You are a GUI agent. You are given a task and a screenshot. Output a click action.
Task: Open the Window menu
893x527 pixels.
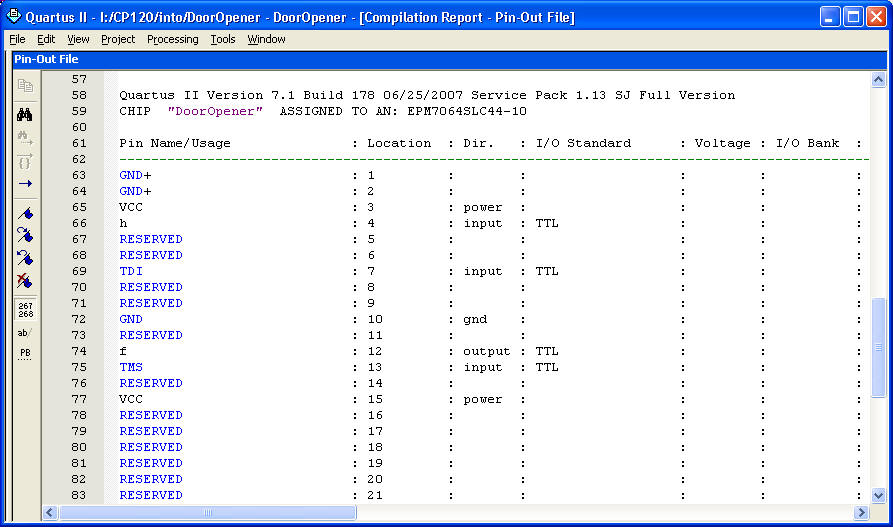point(266,39)
